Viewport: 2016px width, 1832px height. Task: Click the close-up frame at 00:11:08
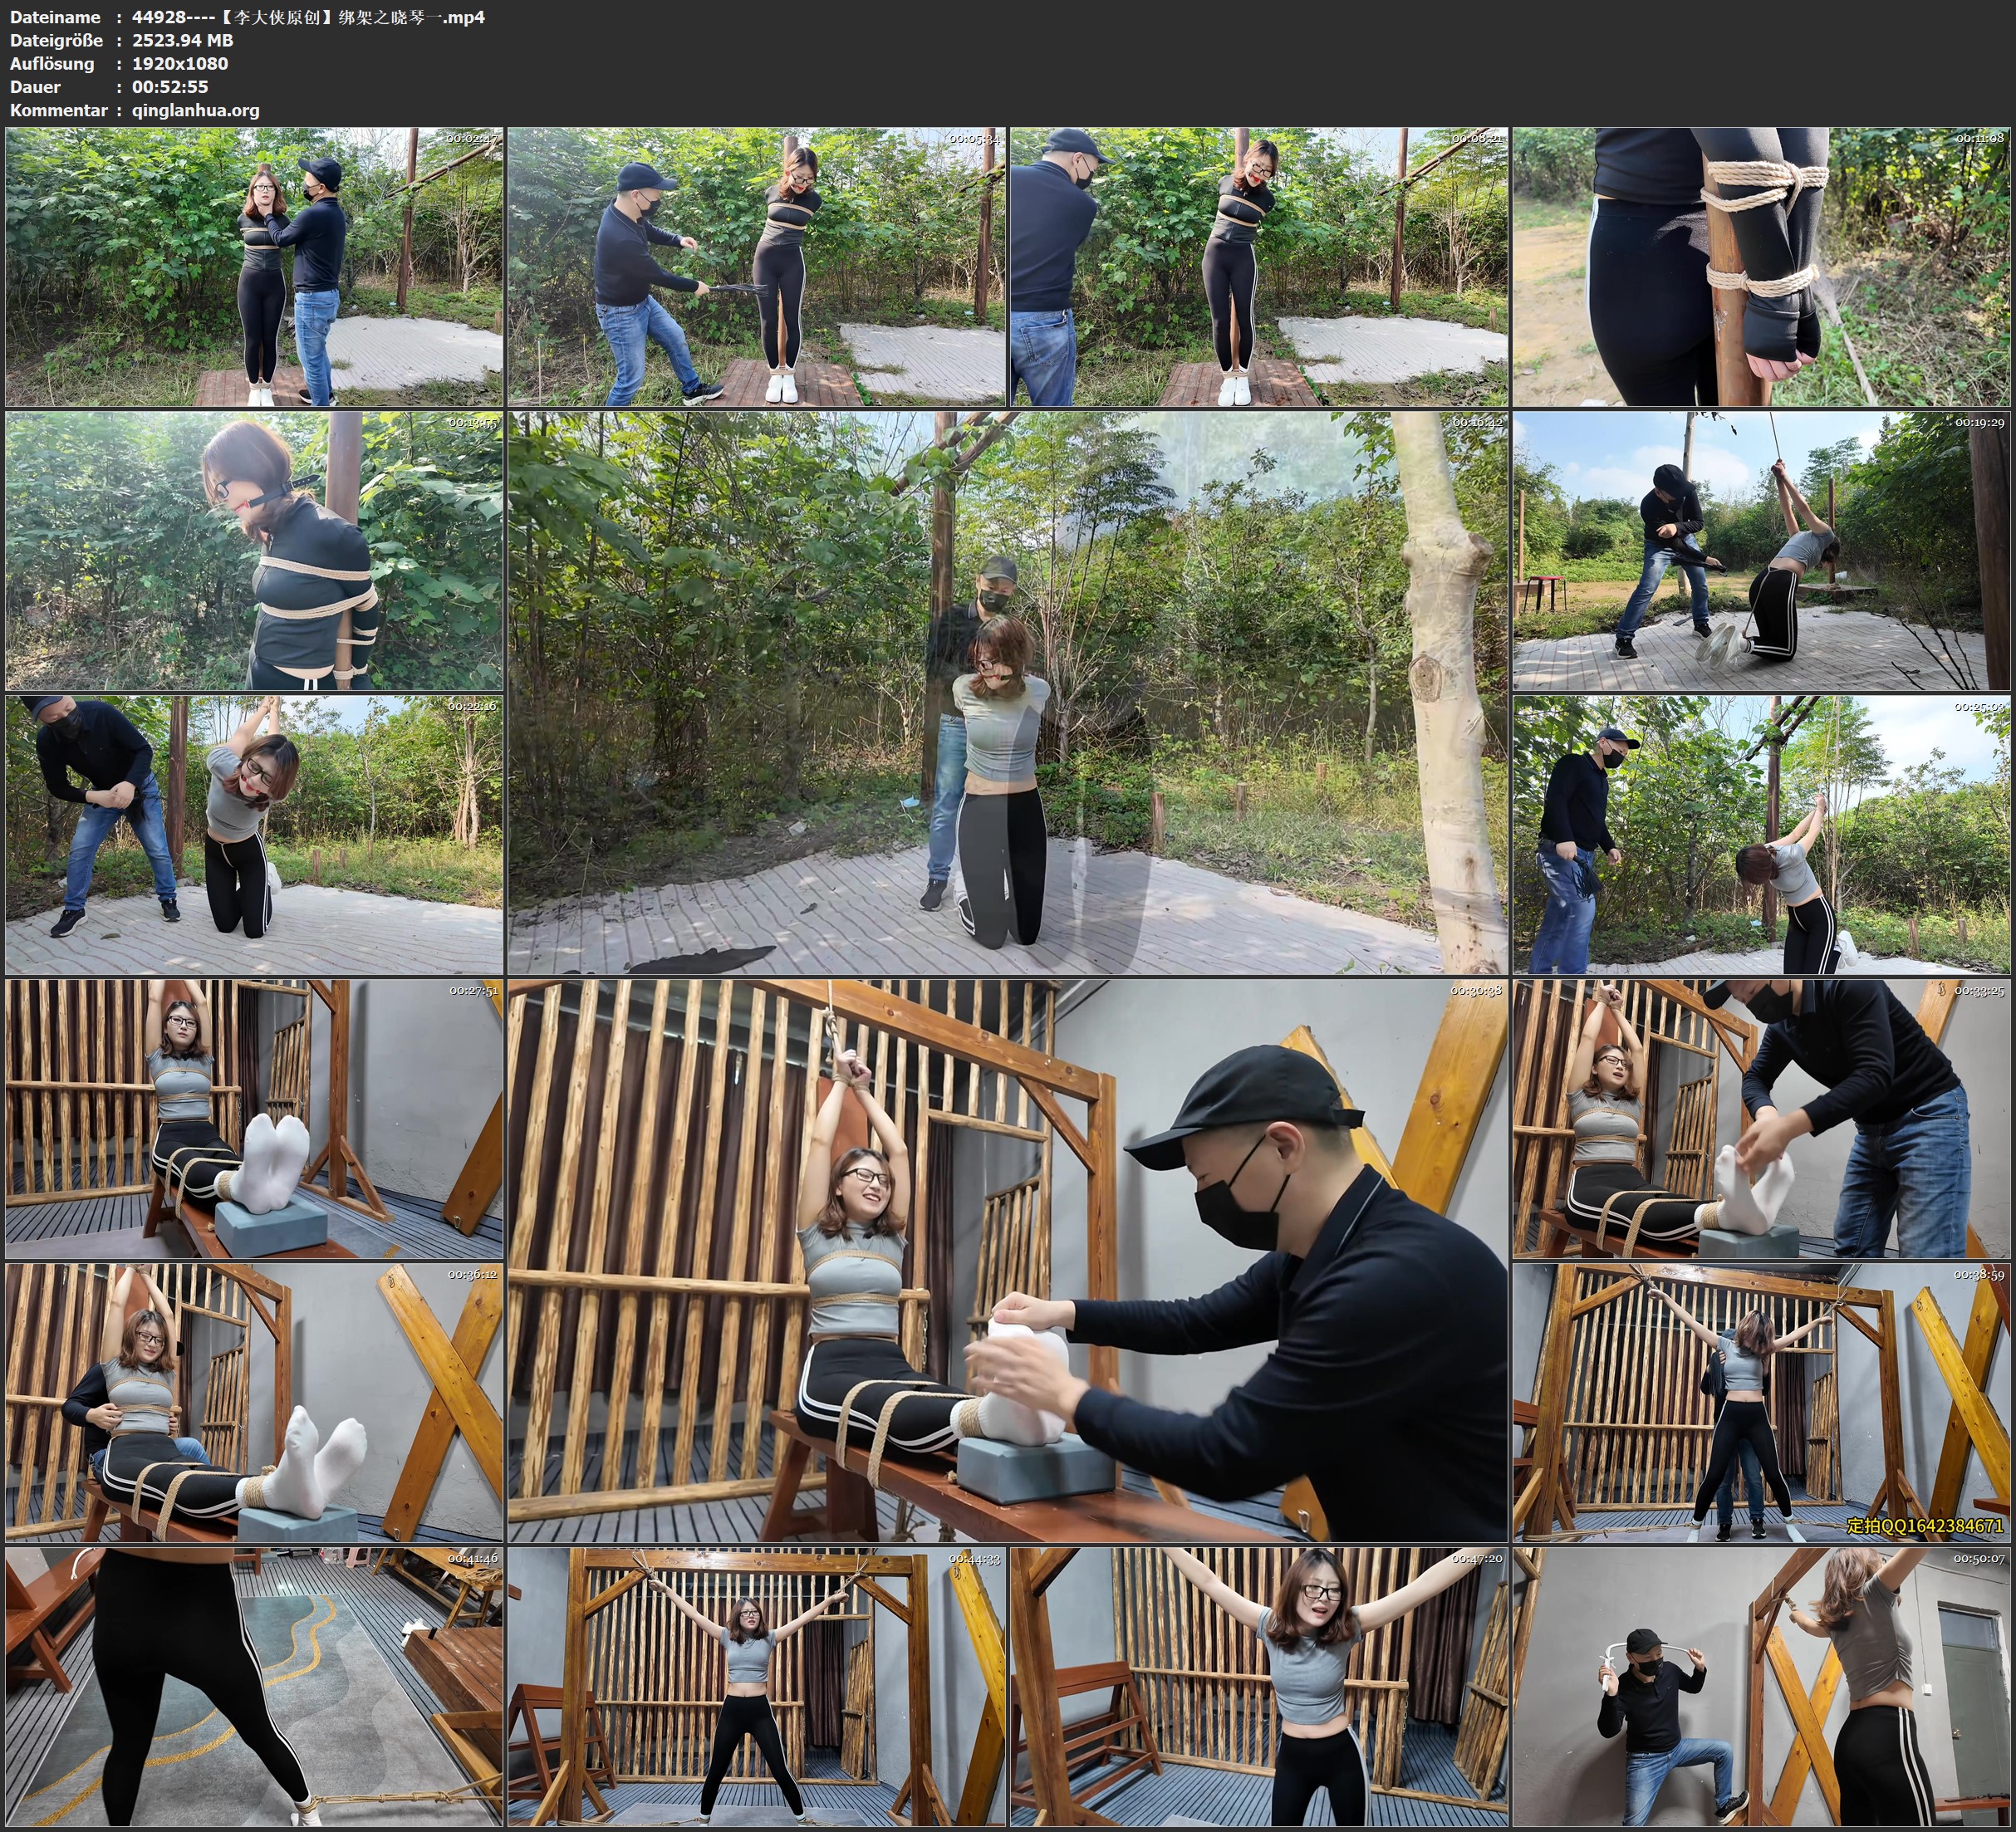[x=1761, y=266]
